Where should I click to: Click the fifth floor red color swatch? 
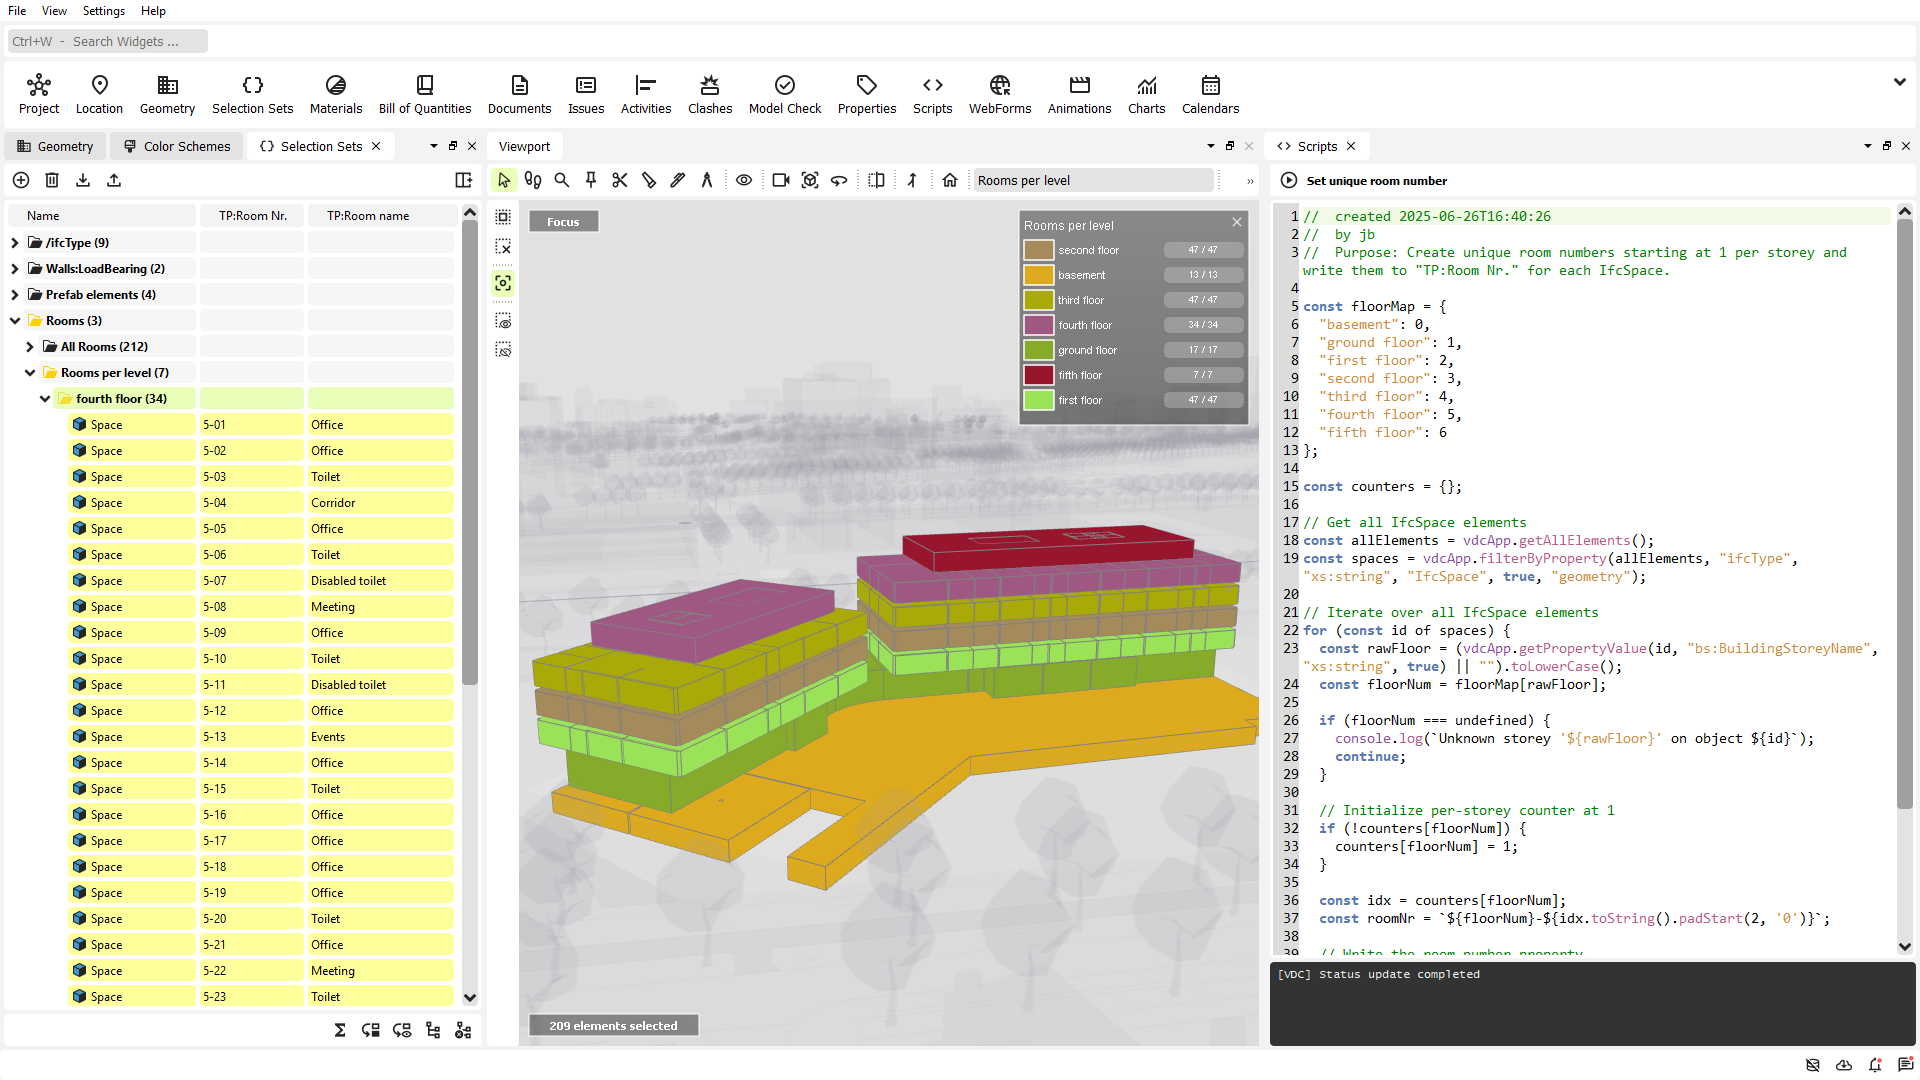click(1038, 375)
